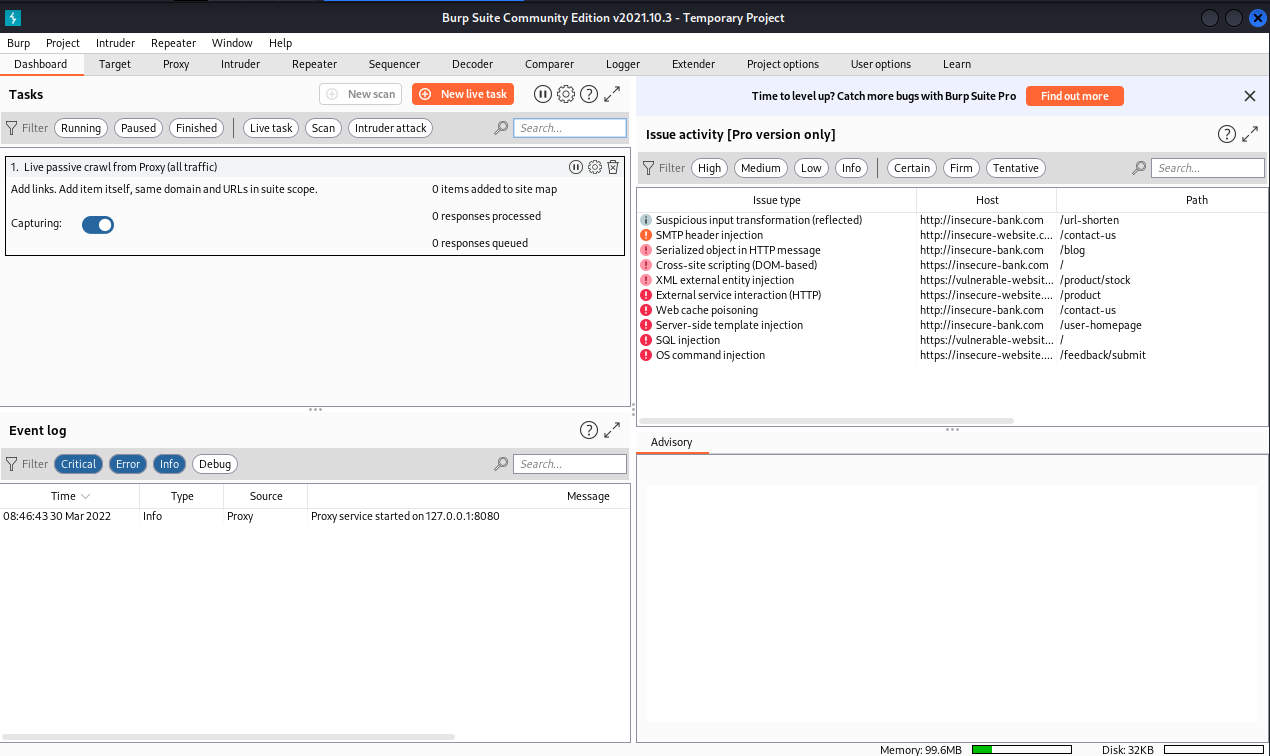The height and width of the screenshot is (756, 1270).
Task: Open the Repeater tab
Action: point(314,64)
